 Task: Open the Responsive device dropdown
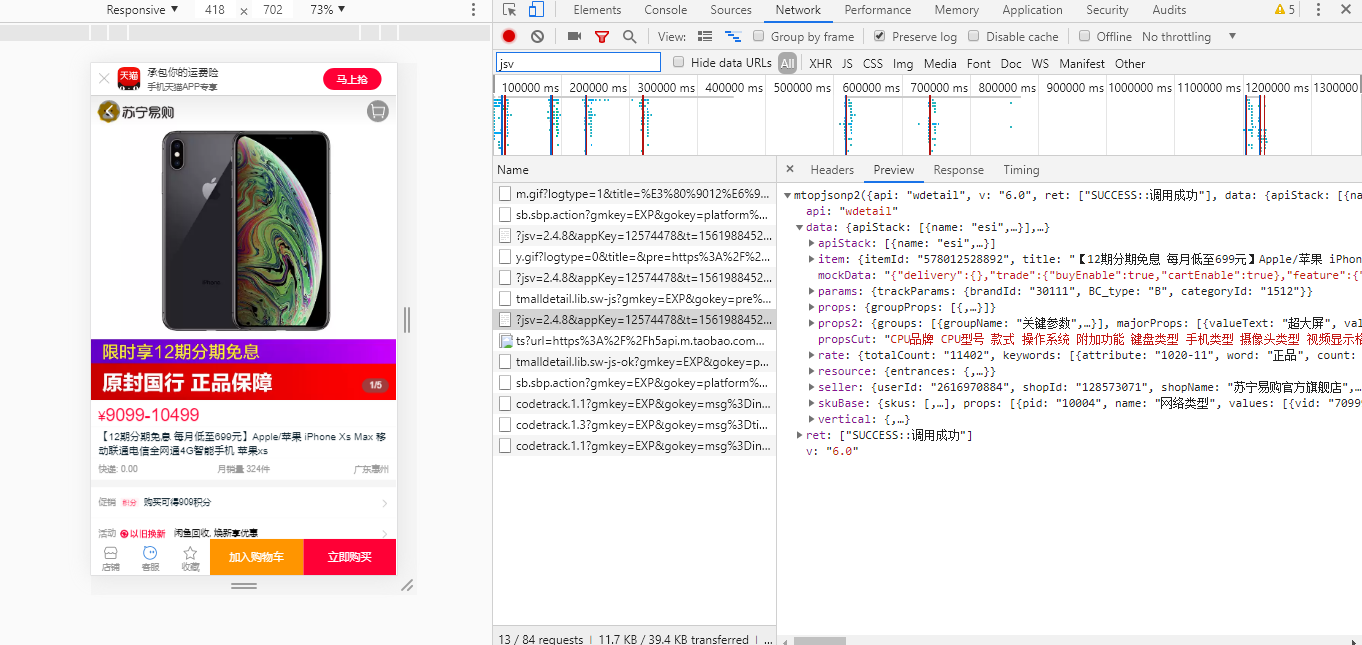[x=142, y=10]
